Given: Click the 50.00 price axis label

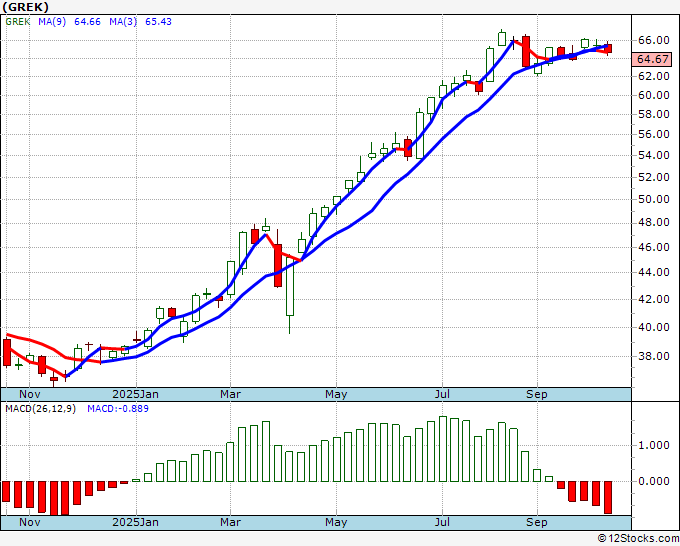Looking at the screenshot, I should tap(654, 199).
